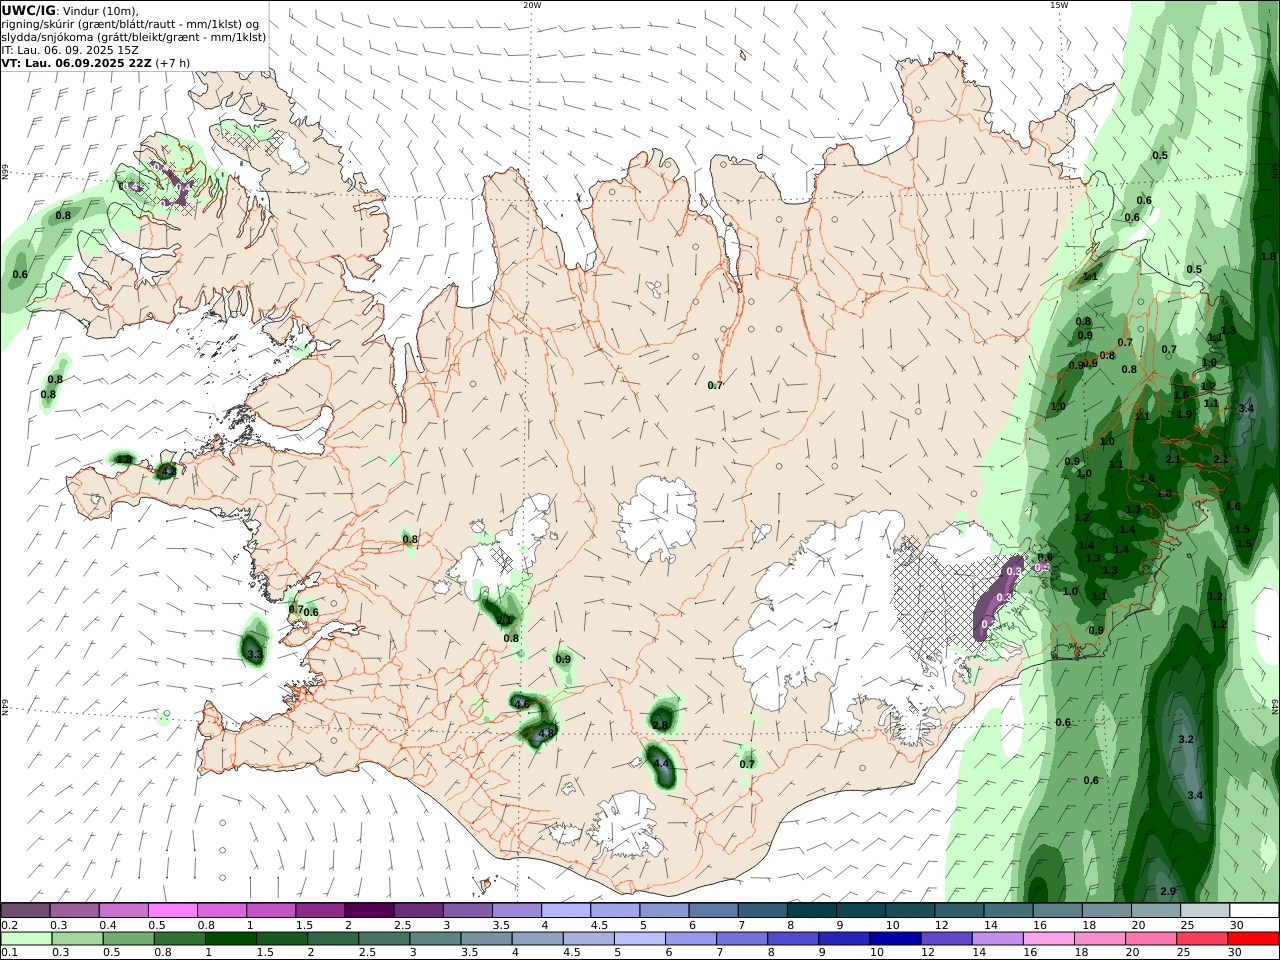
Task: Click the purple snowfall patch east of glacier
Action: pos(997,600)
